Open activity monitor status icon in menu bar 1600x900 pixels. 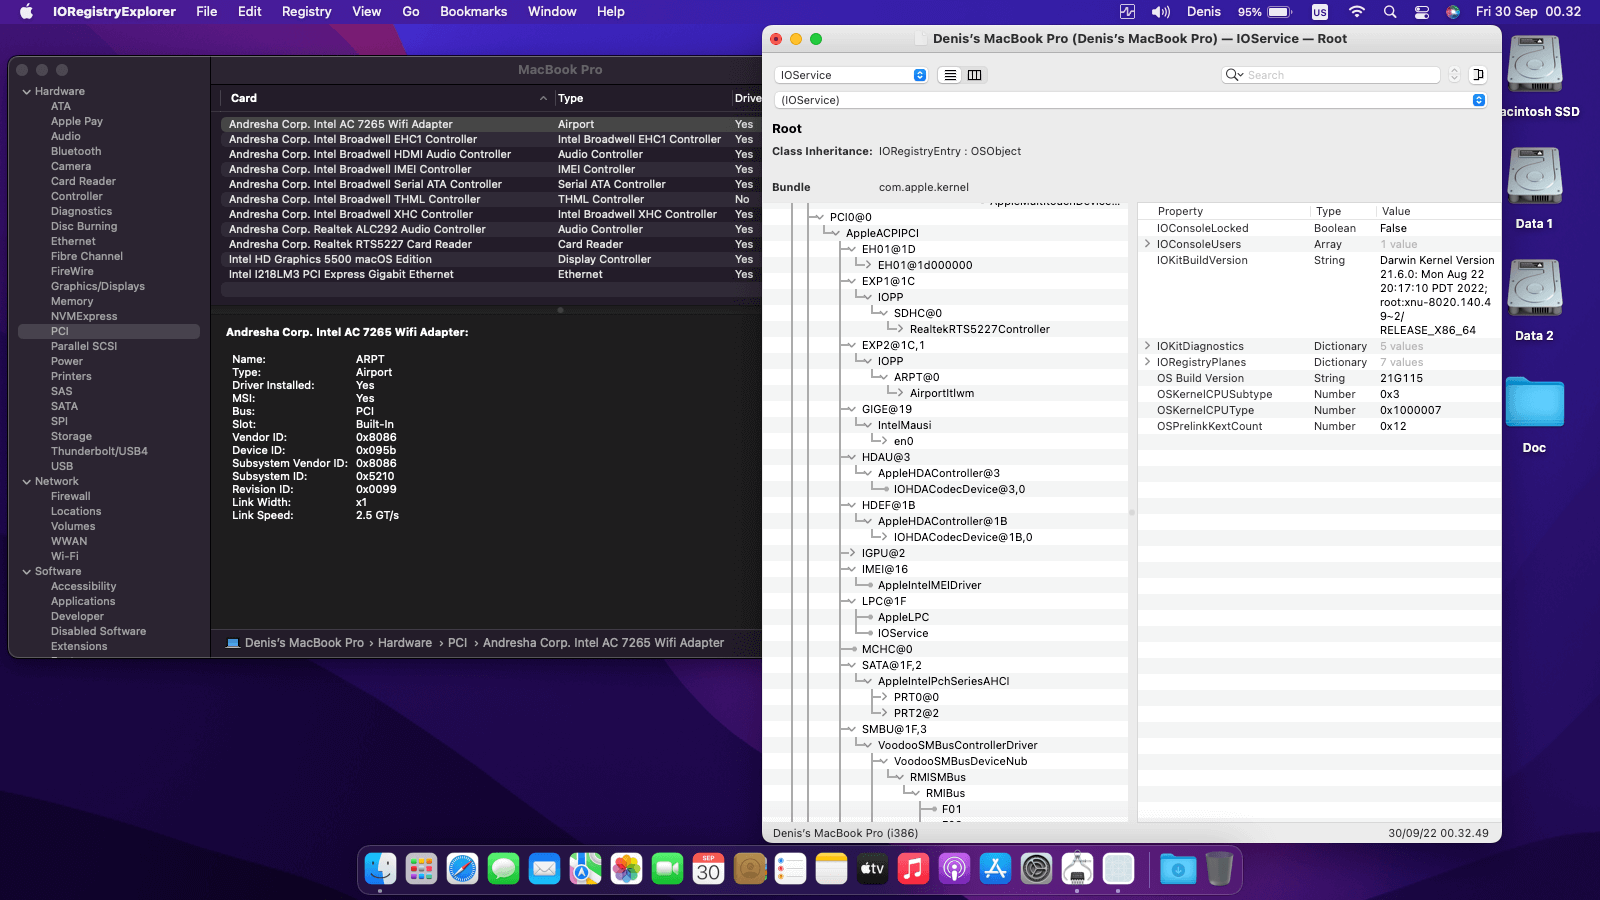(x=1127, y=12)
